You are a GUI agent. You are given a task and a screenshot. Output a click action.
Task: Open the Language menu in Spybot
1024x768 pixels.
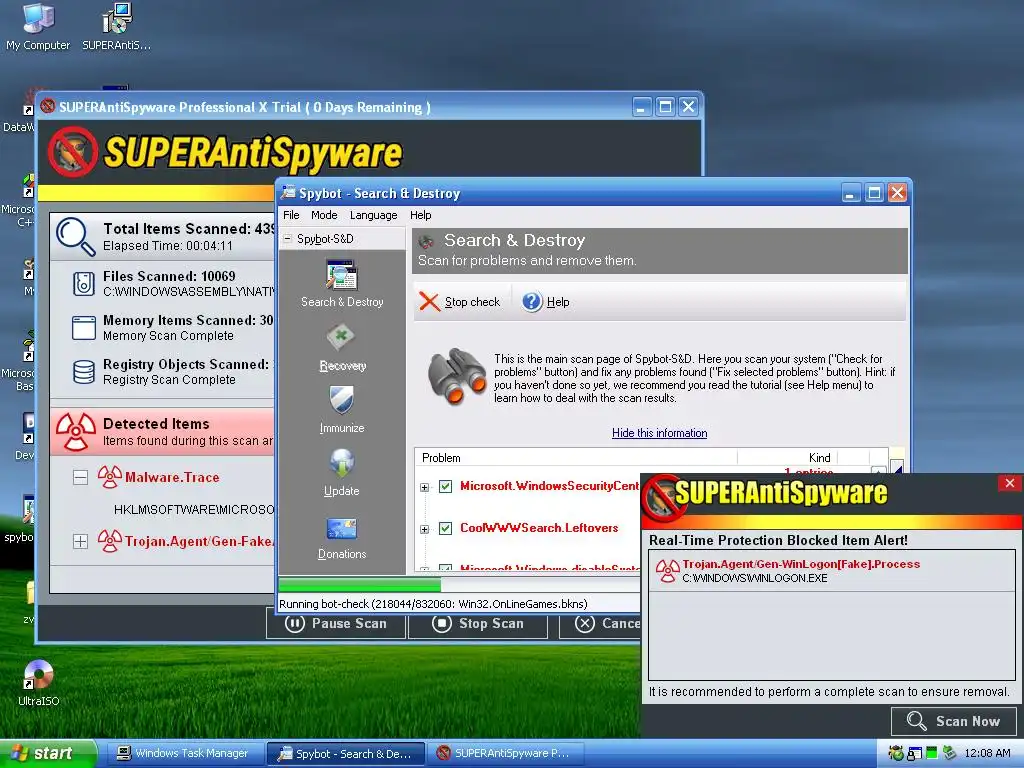coord(374,215)
